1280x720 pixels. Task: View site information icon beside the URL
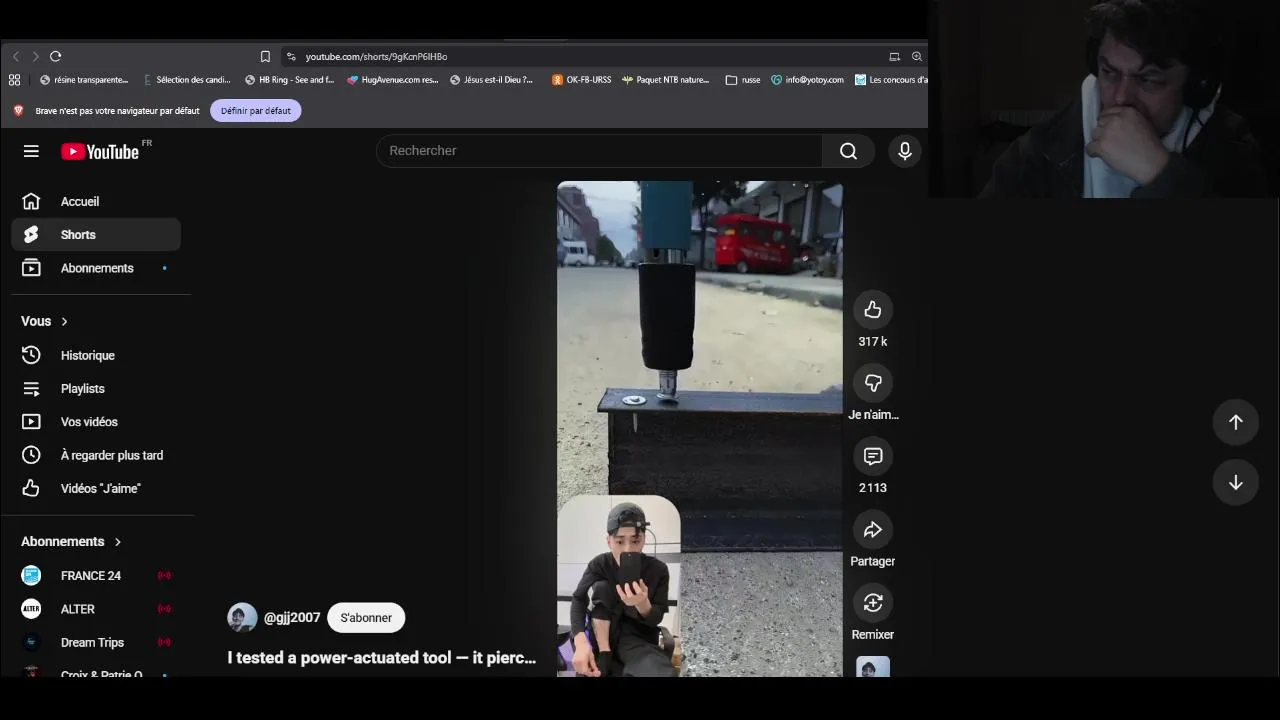[291, 56]
